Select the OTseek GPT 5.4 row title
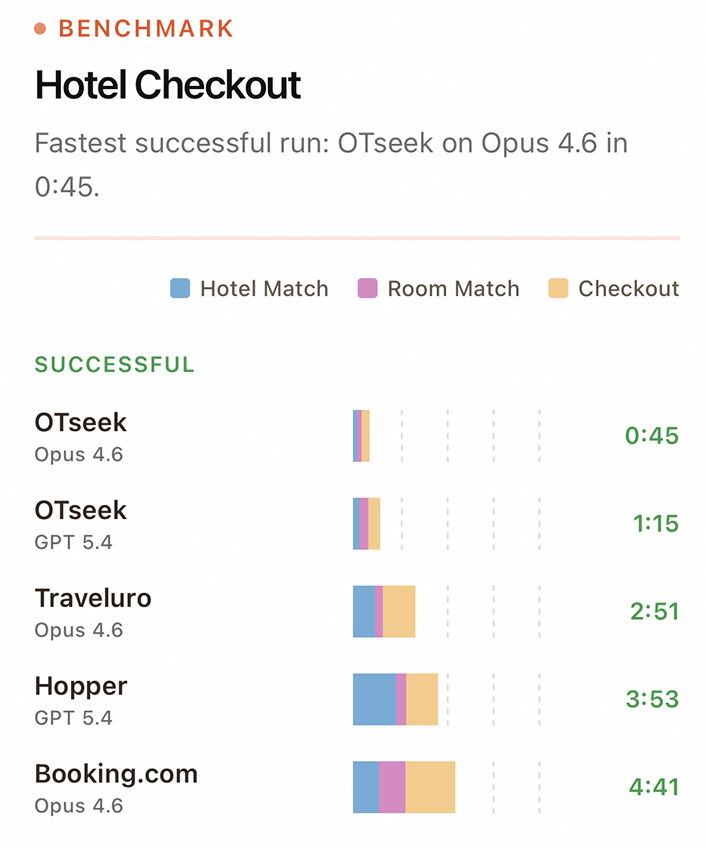The width and height of the screenshot is (706, 848). [81, 511]
